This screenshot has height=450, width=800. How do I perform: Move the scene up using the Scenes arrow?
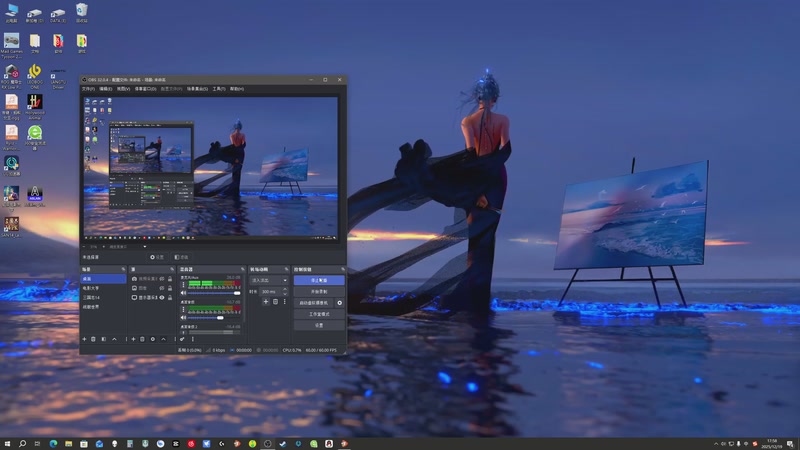pos(114,339)
